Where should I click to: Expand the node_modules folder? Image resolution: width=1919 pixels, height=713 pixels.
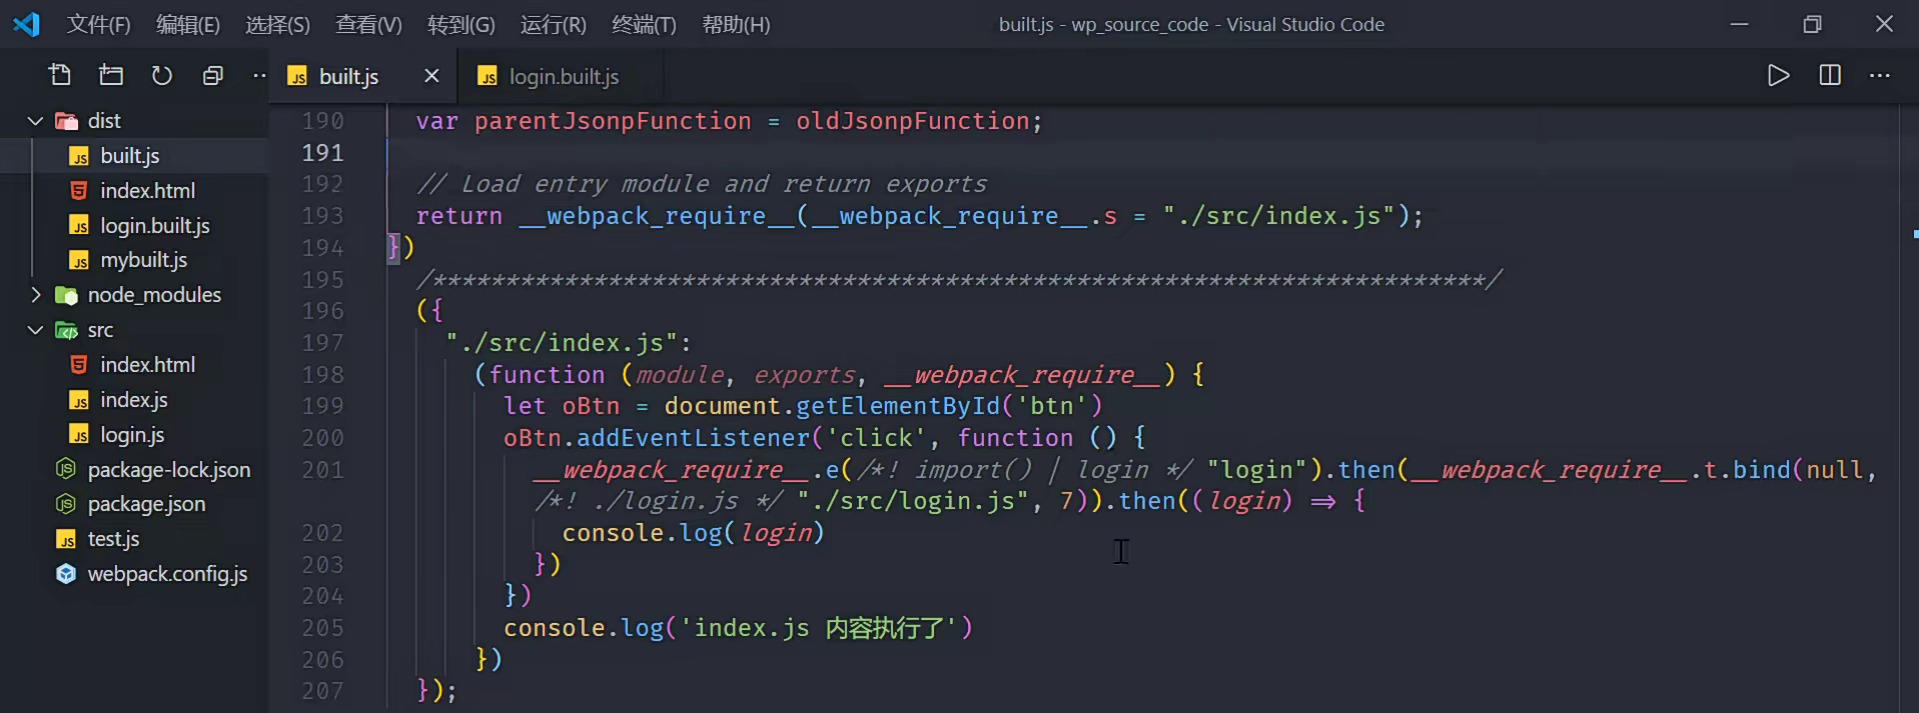pos(35,295)
